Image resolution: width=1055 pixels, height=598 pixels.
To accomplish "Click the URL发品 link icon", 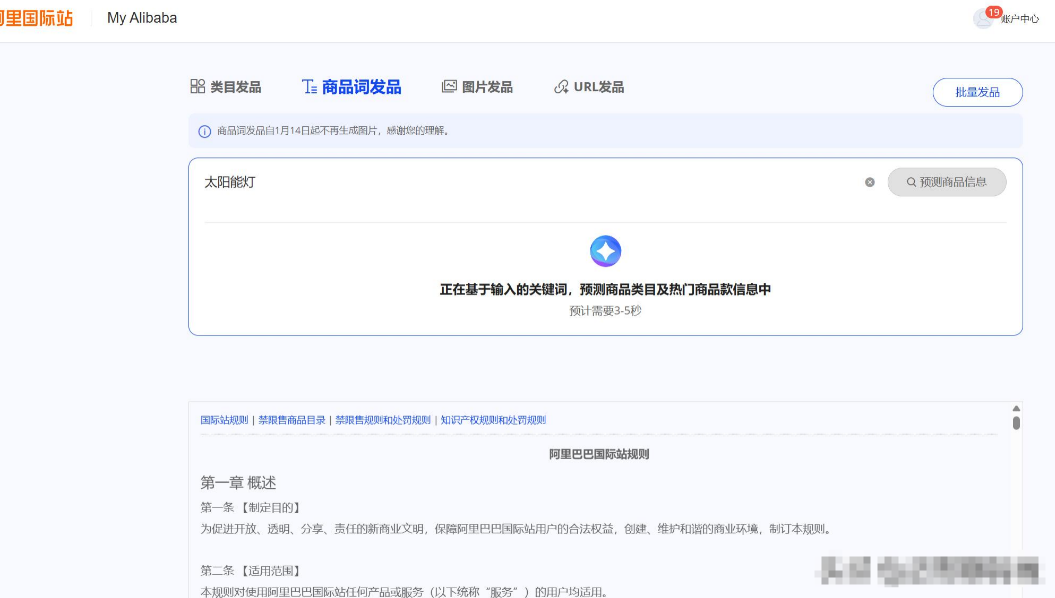I will point(561,87).
